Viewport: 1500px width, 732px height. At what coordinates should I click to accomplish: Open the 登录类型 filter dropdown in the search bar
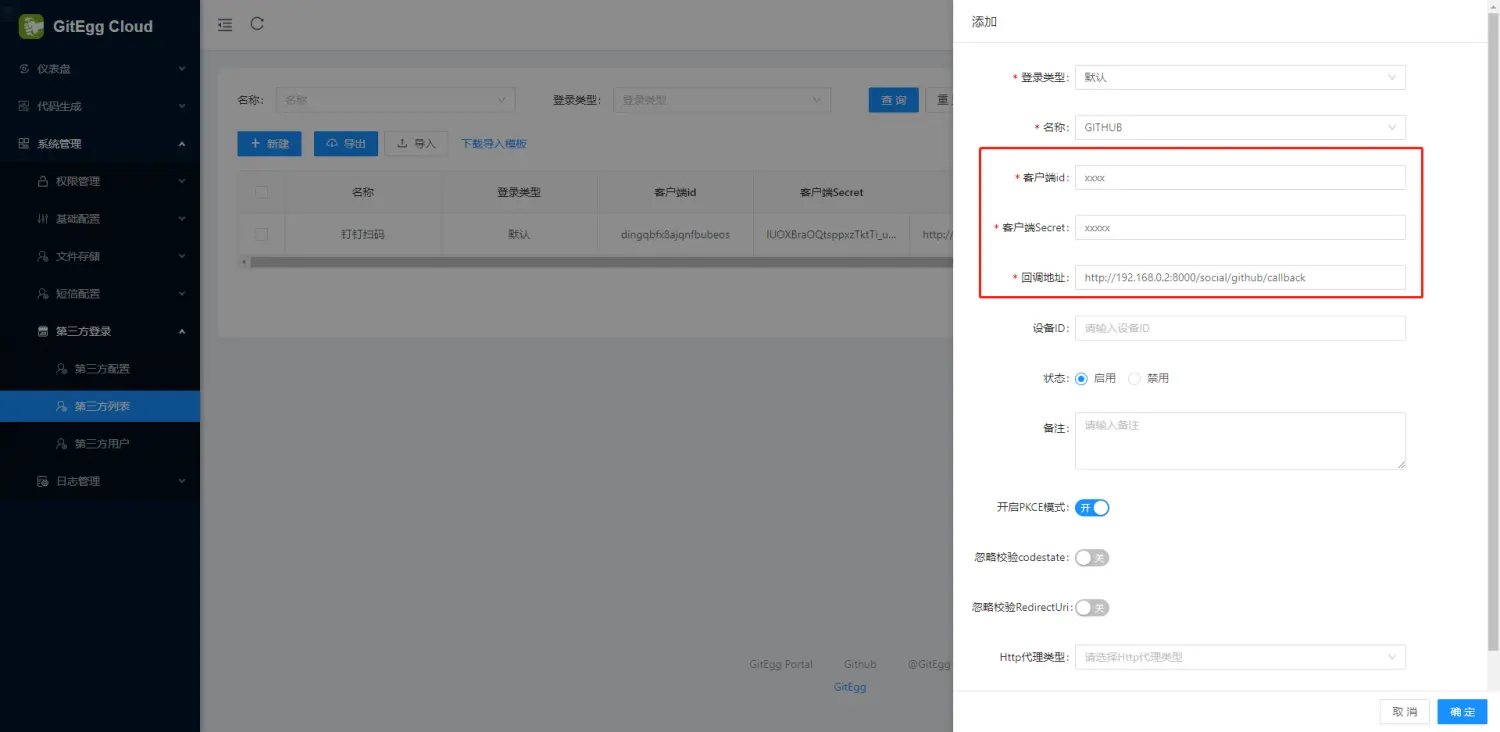click(722, 100)
